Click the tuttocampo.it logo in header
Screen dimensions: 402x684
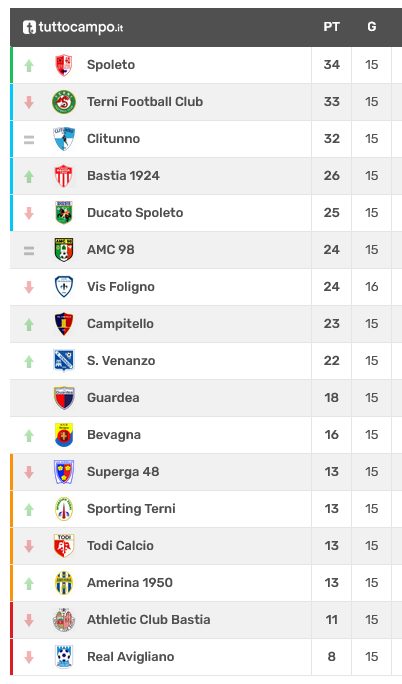pyautogui.click(x=73, y=27)
